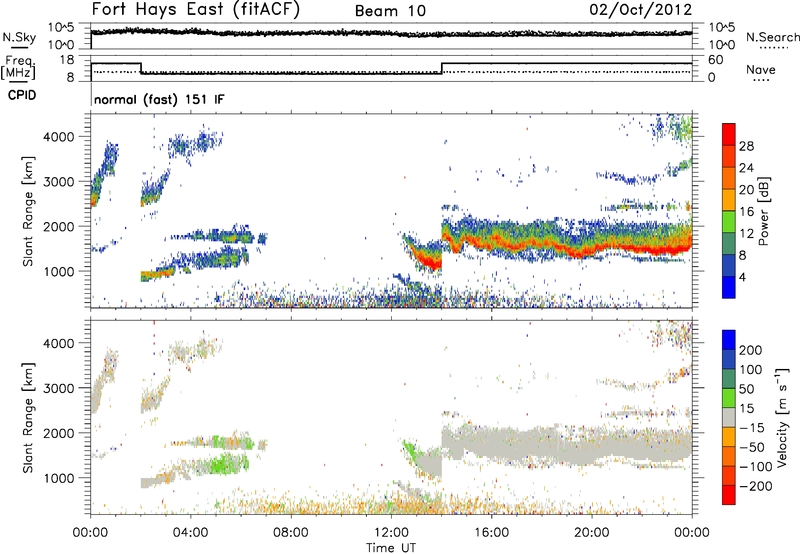The image size is (800, 554).
Task: Click the gray segment of velocity colorbar
Action: [x=729, y=417]
